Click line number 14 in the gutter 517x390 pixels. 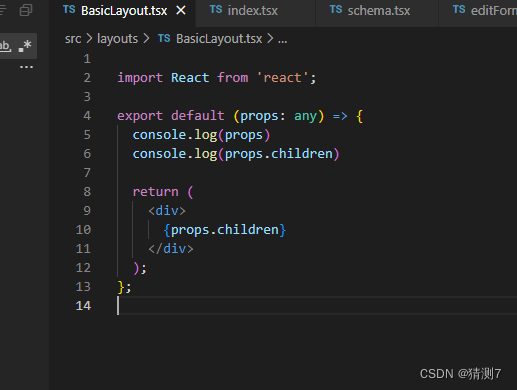(83, 306)
